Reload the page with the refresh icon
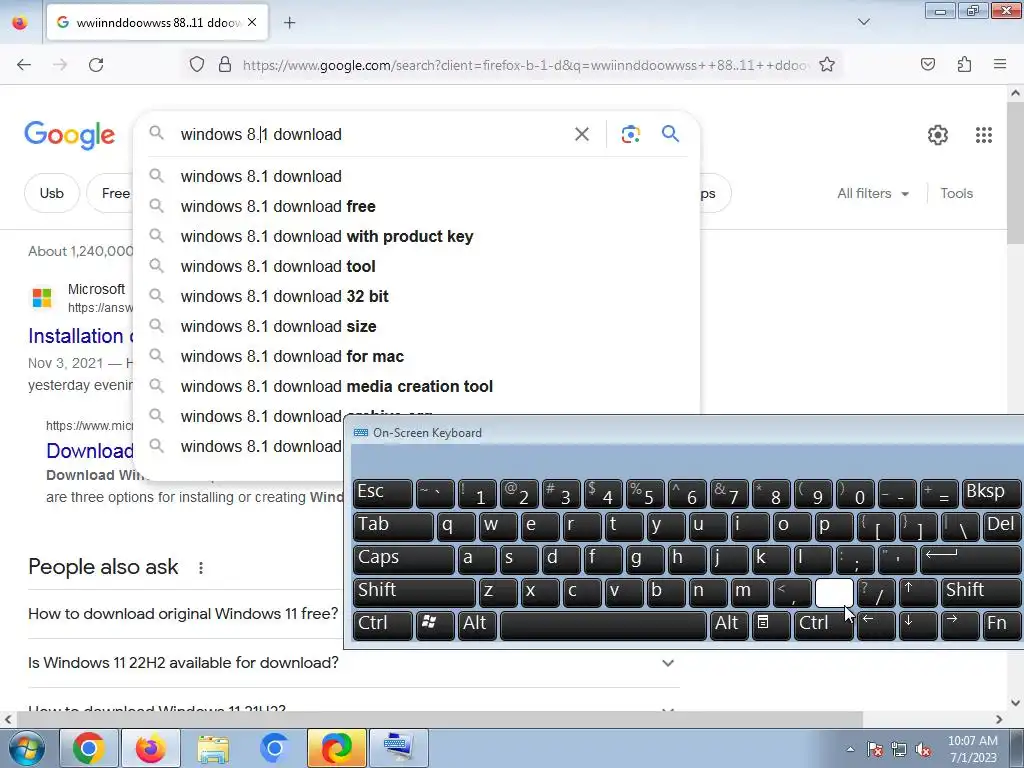Viewport: 1024px width, 768px height. tap(96, 65)
